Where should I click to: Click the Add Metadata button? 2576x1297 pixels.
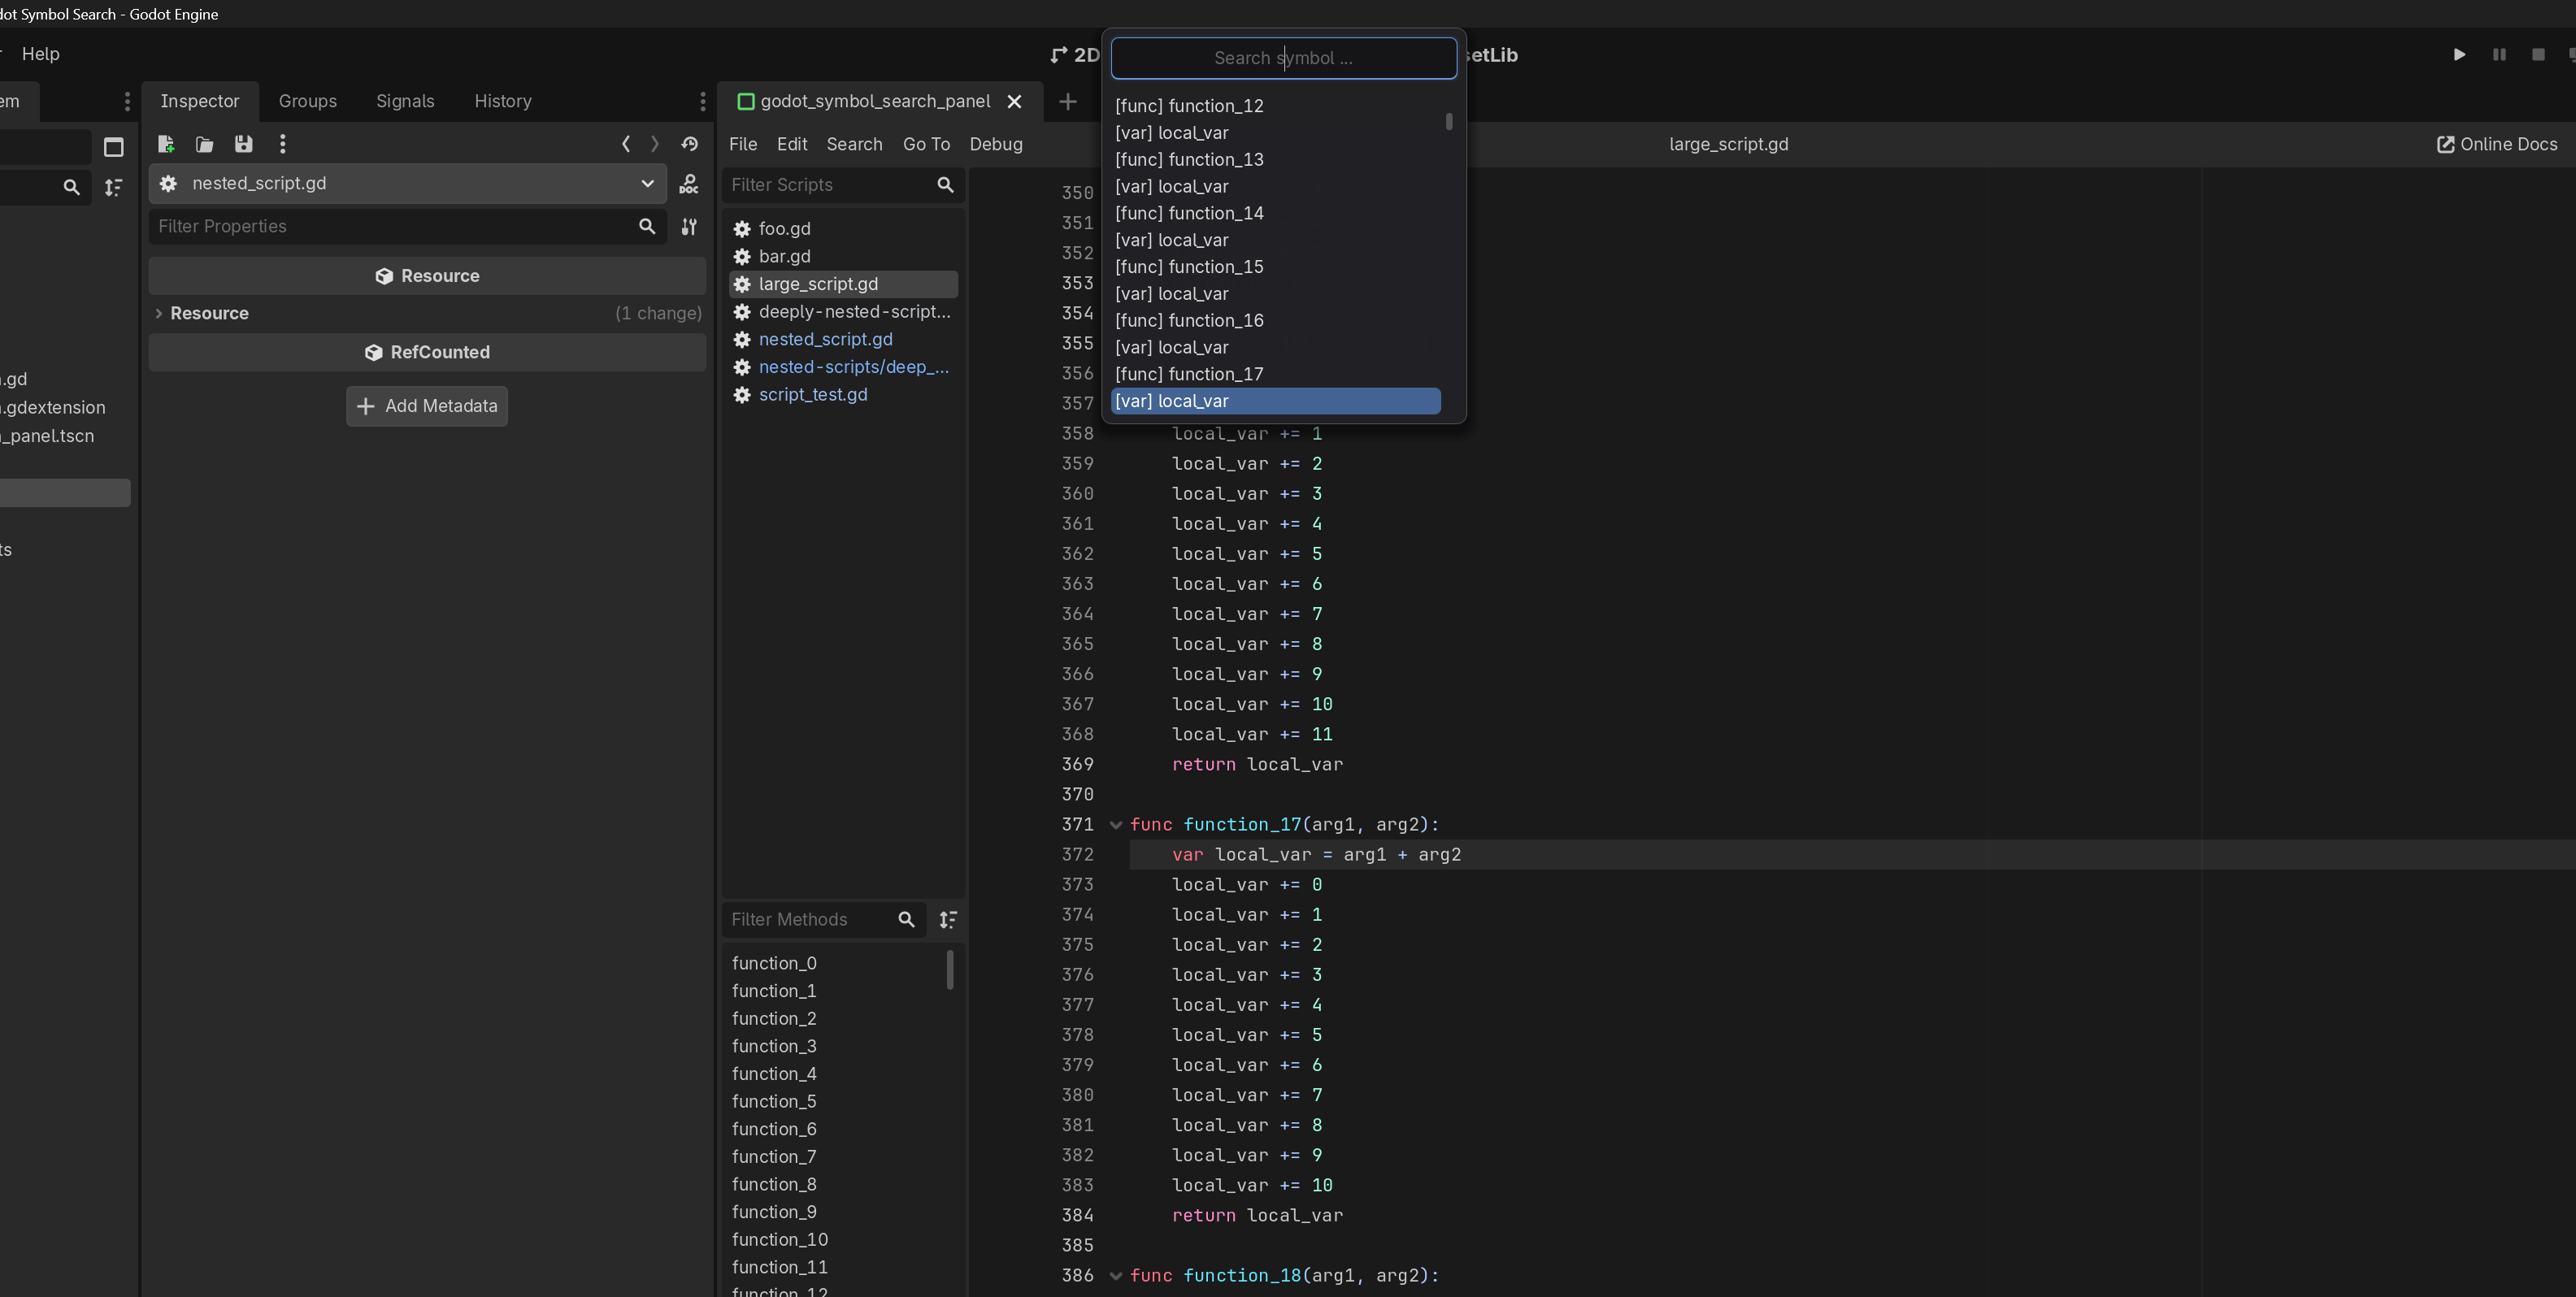(427, 406)
